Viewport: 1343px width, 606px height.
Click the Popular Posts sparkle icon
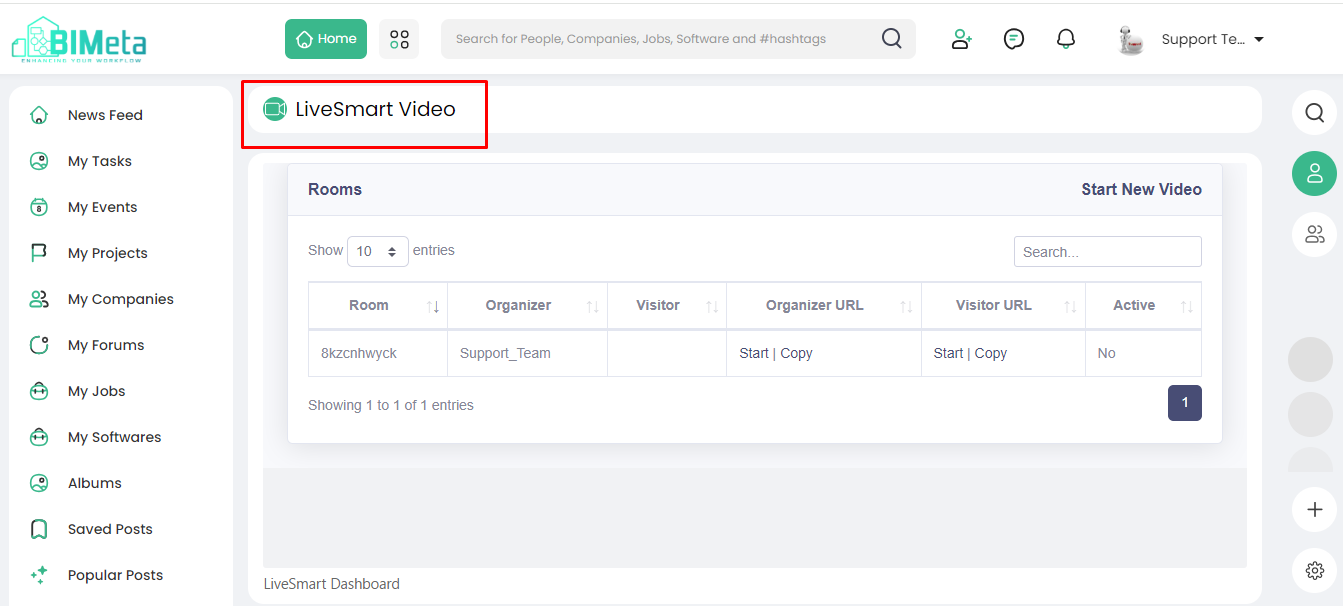tap(39, 575)
